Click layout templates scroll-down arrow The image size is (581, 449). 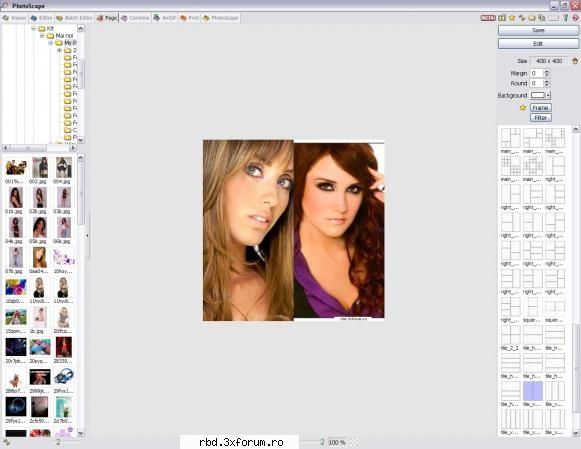[576, 433]
